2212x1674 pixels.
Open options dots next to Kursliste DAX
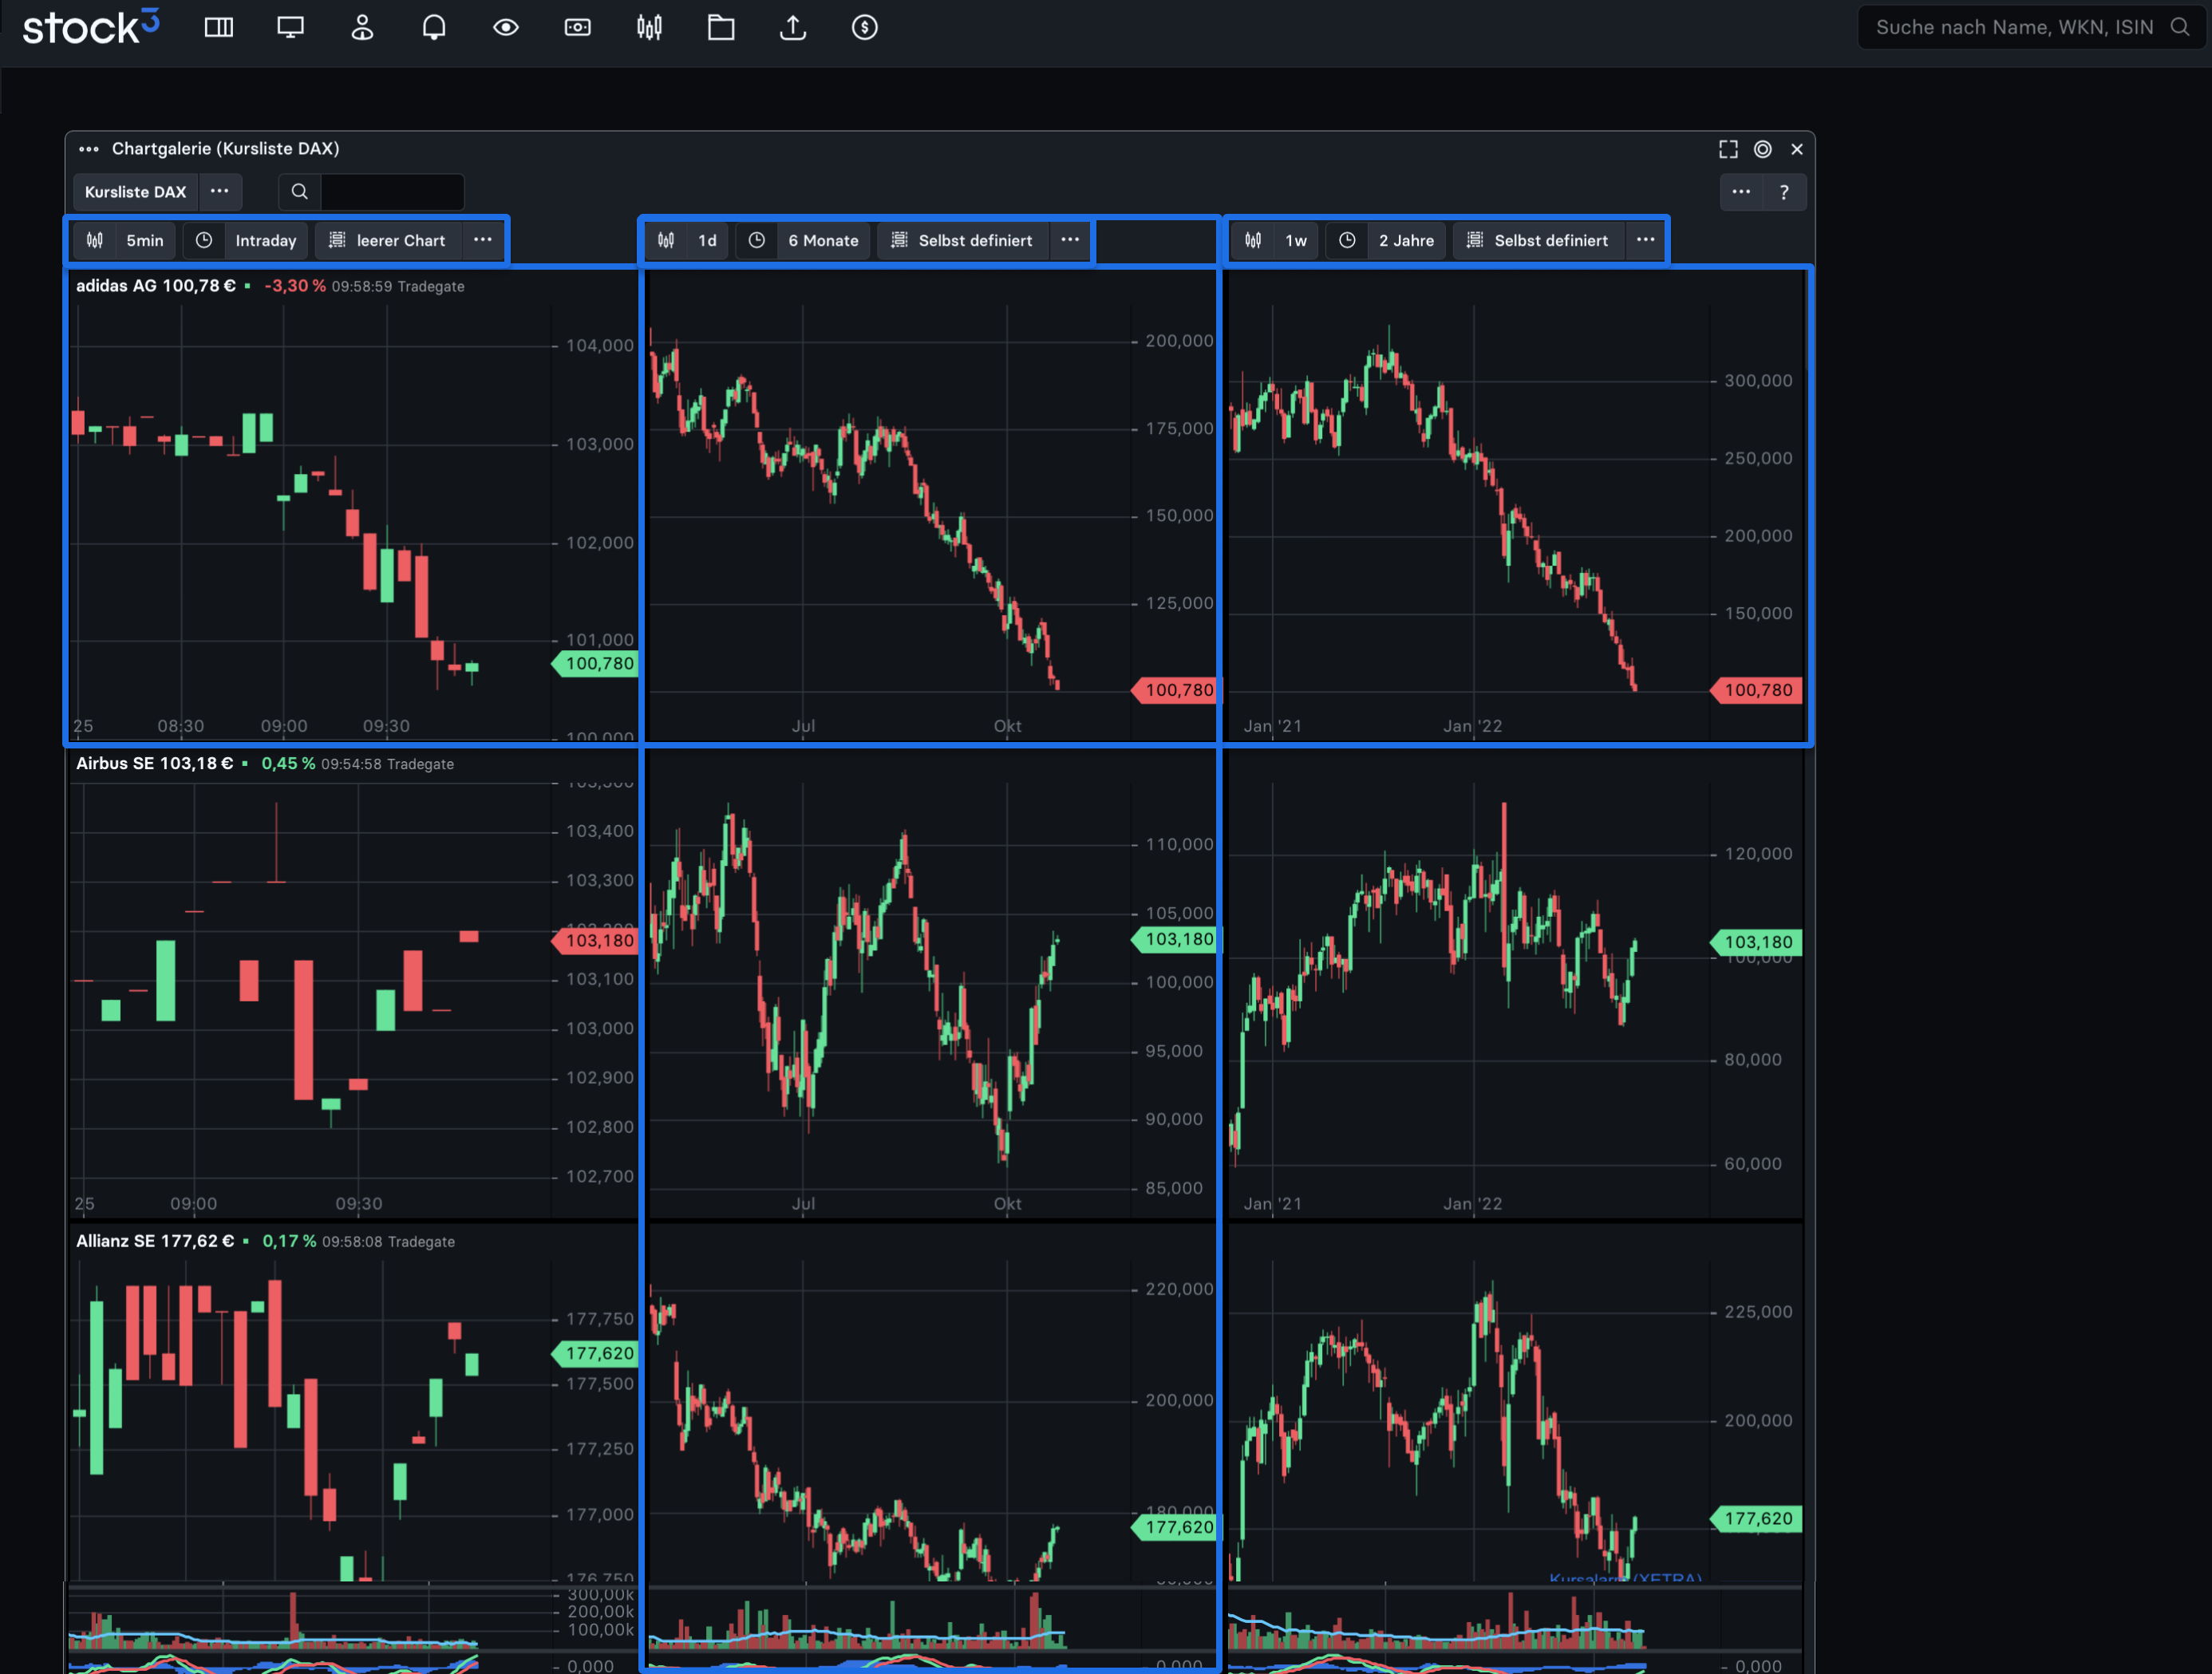click(220, 192)
